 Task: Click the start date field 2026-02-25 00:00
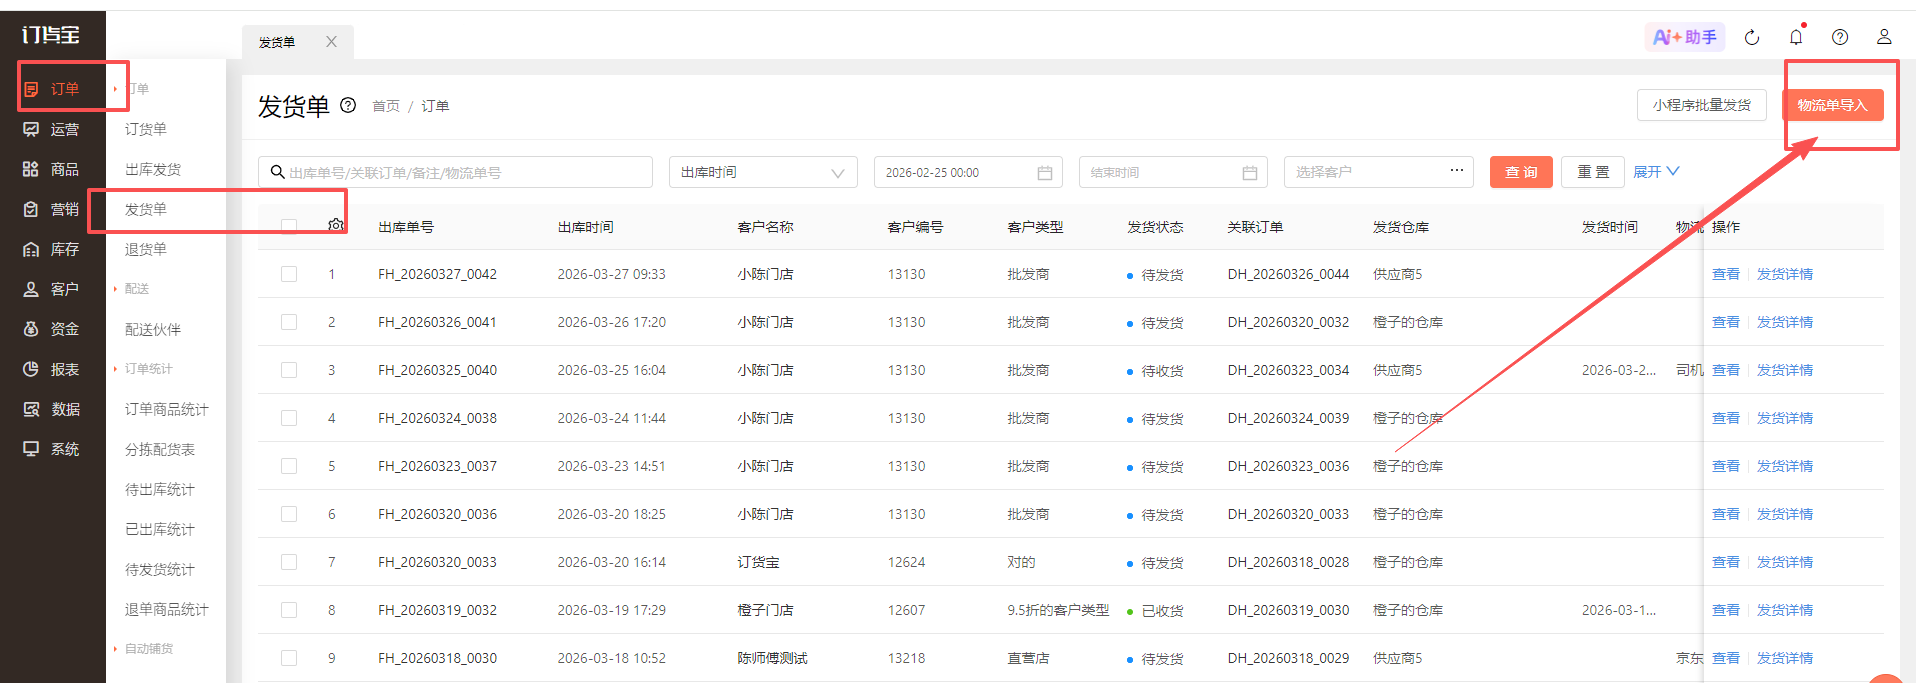pos(968,172)
